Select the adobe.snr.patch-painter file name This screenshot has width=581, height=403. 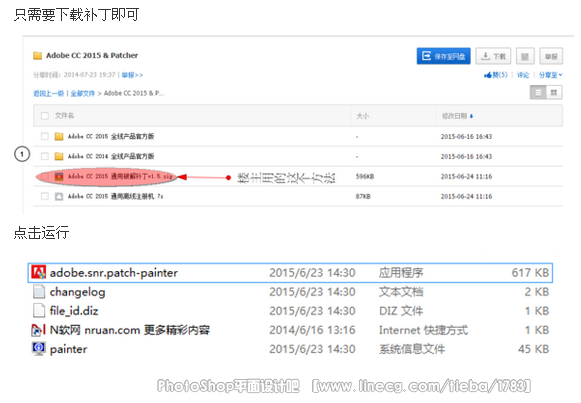114,273
